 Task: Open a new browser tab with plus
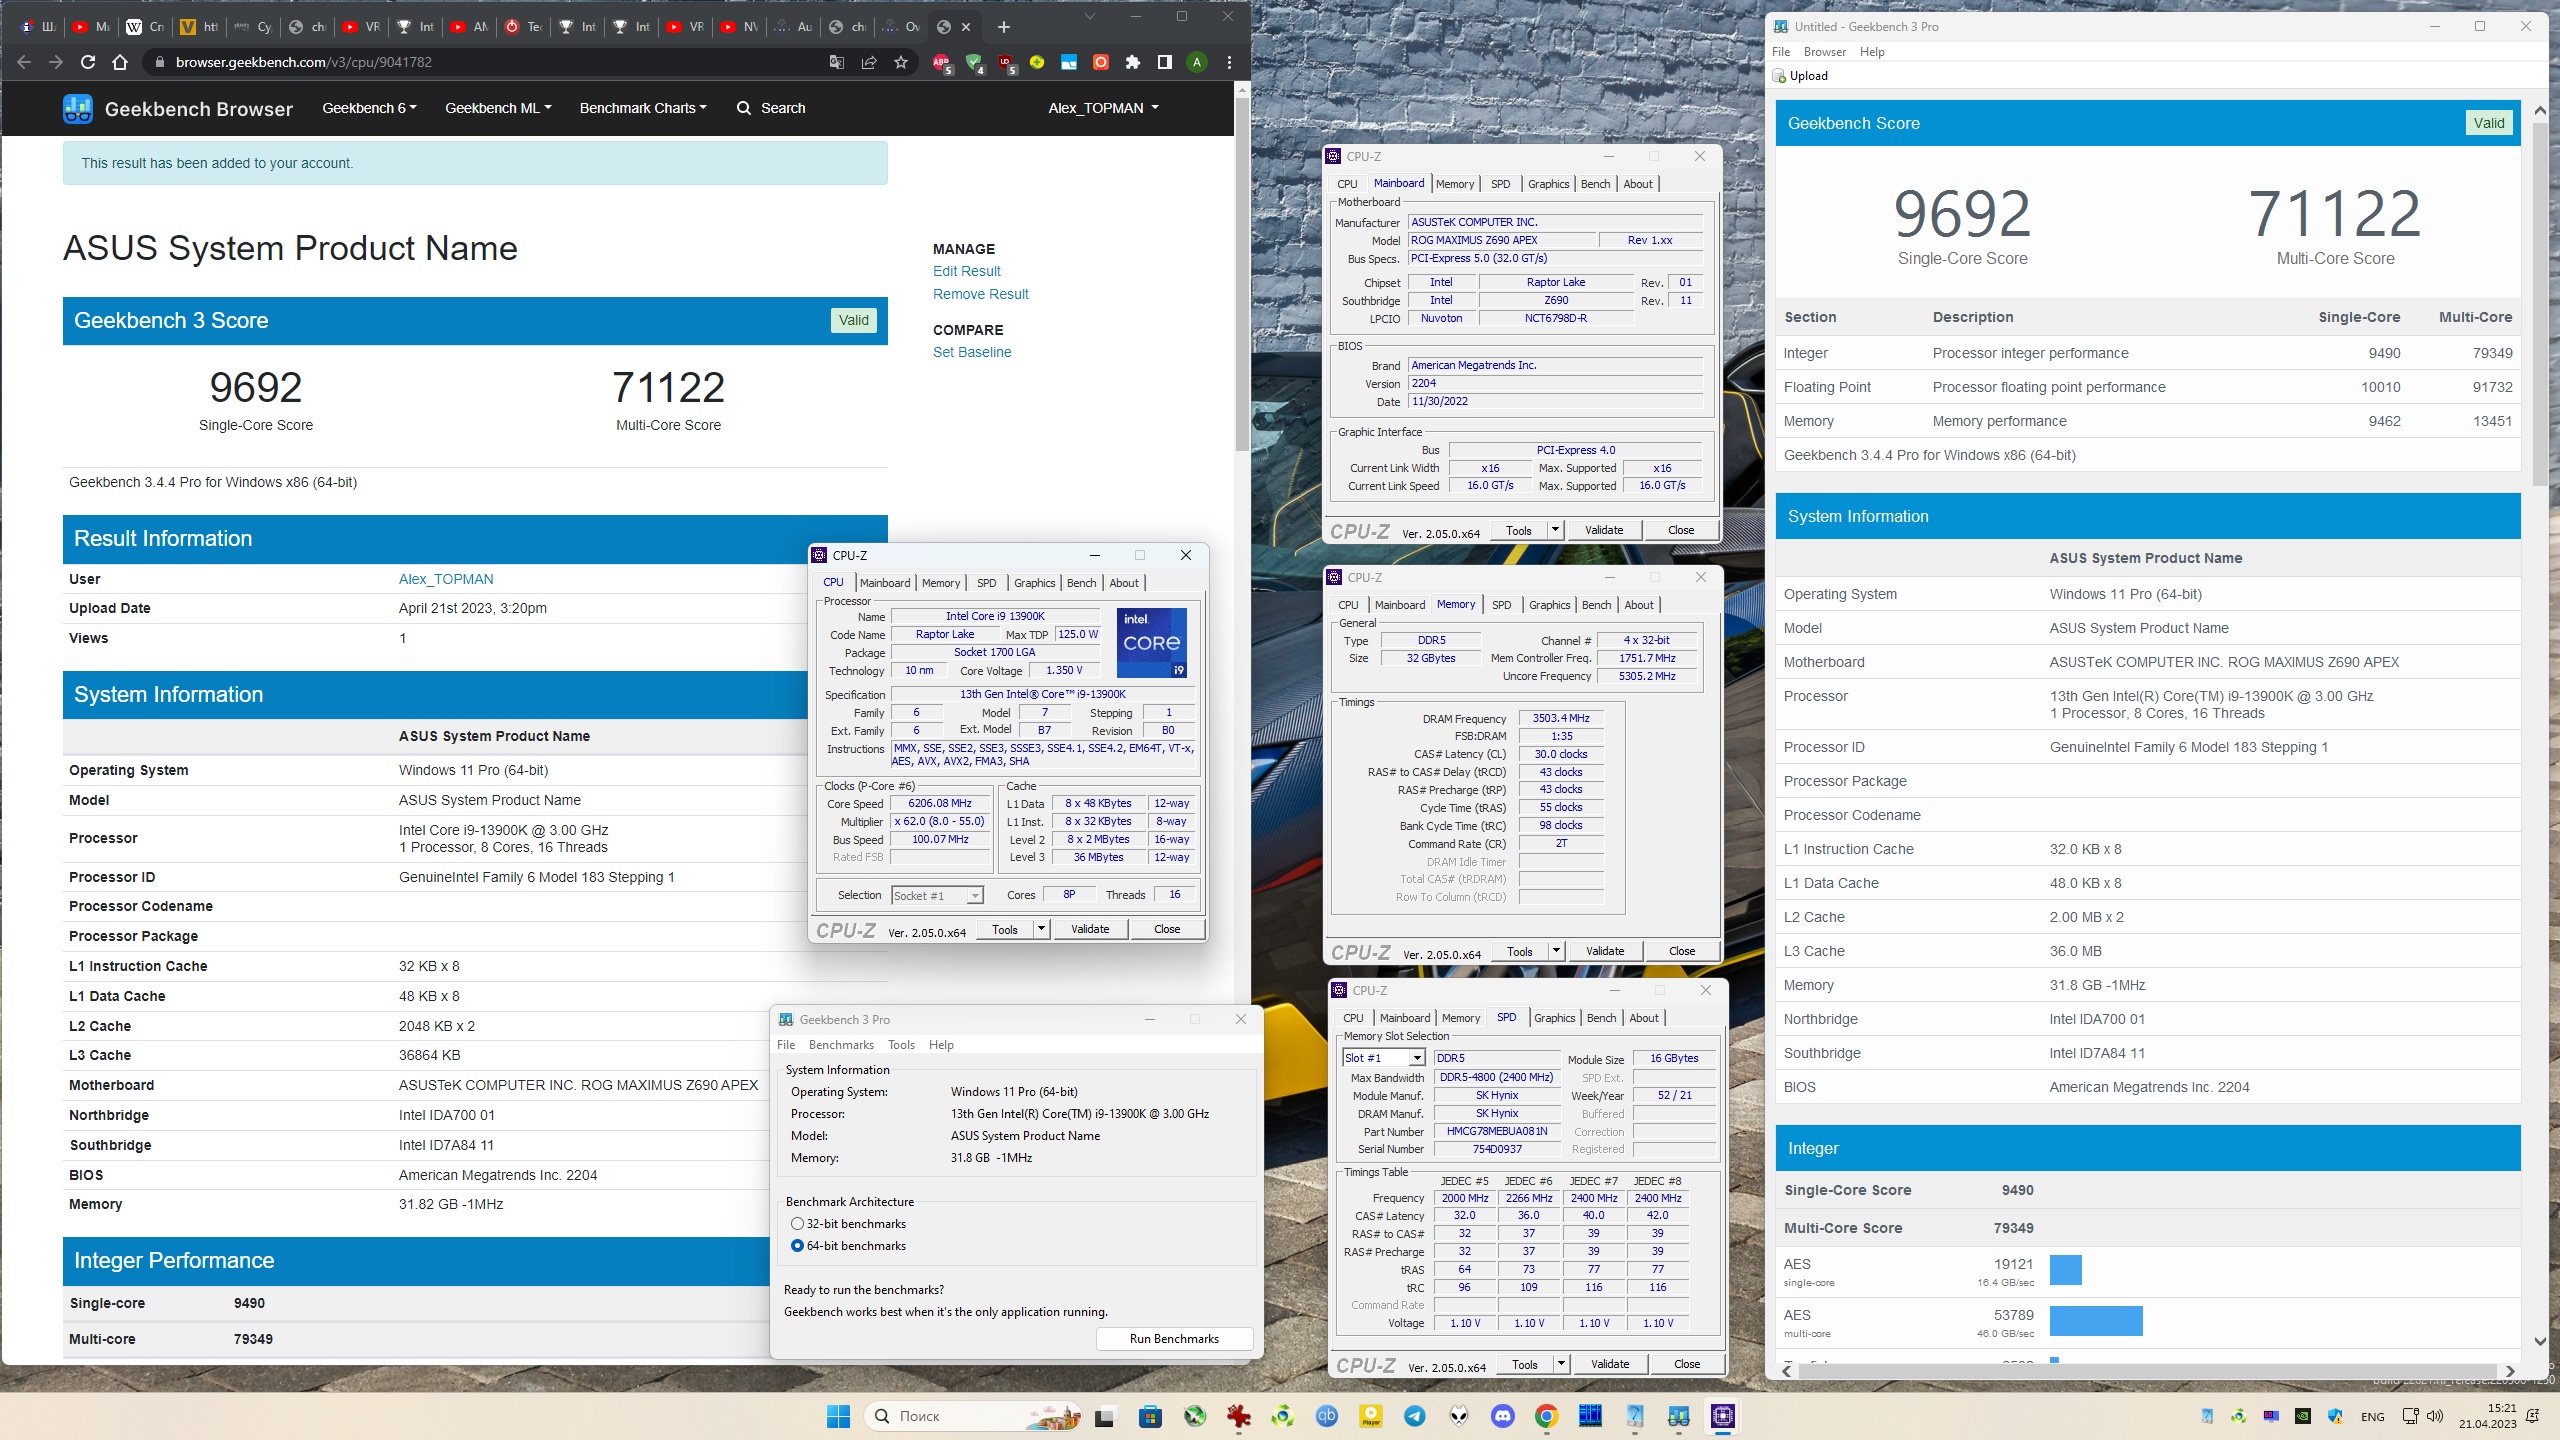(x=1004, y=27)
